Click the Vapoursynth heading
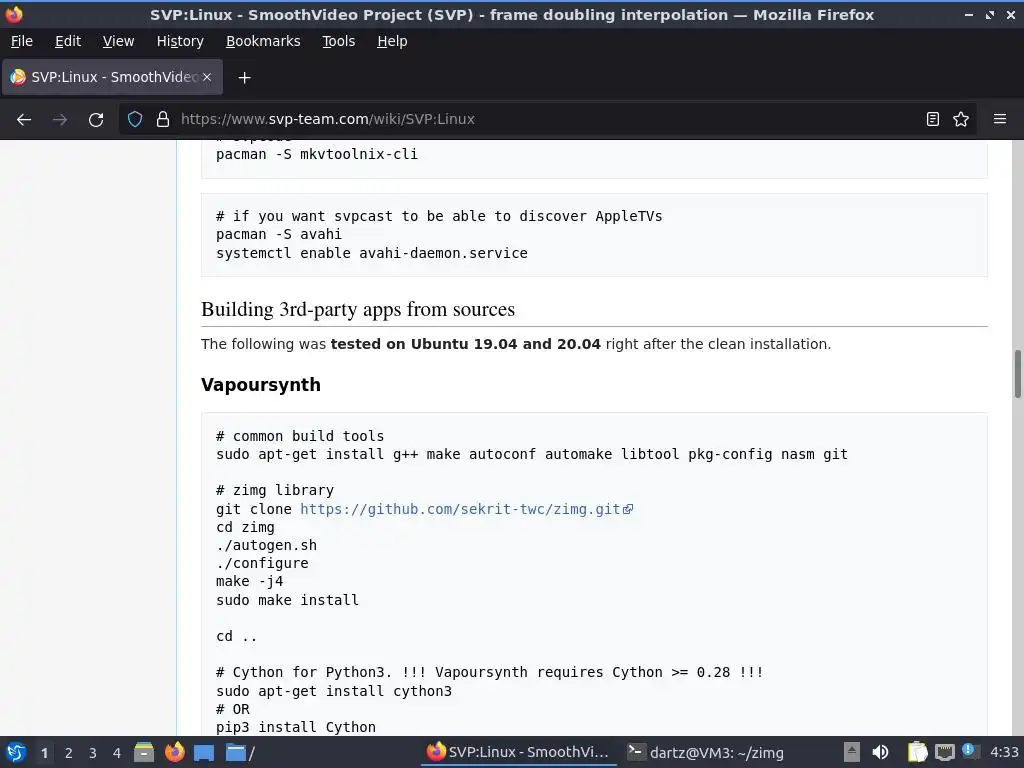The width and height of the screenshot is (1024, 768). [261, 385]
